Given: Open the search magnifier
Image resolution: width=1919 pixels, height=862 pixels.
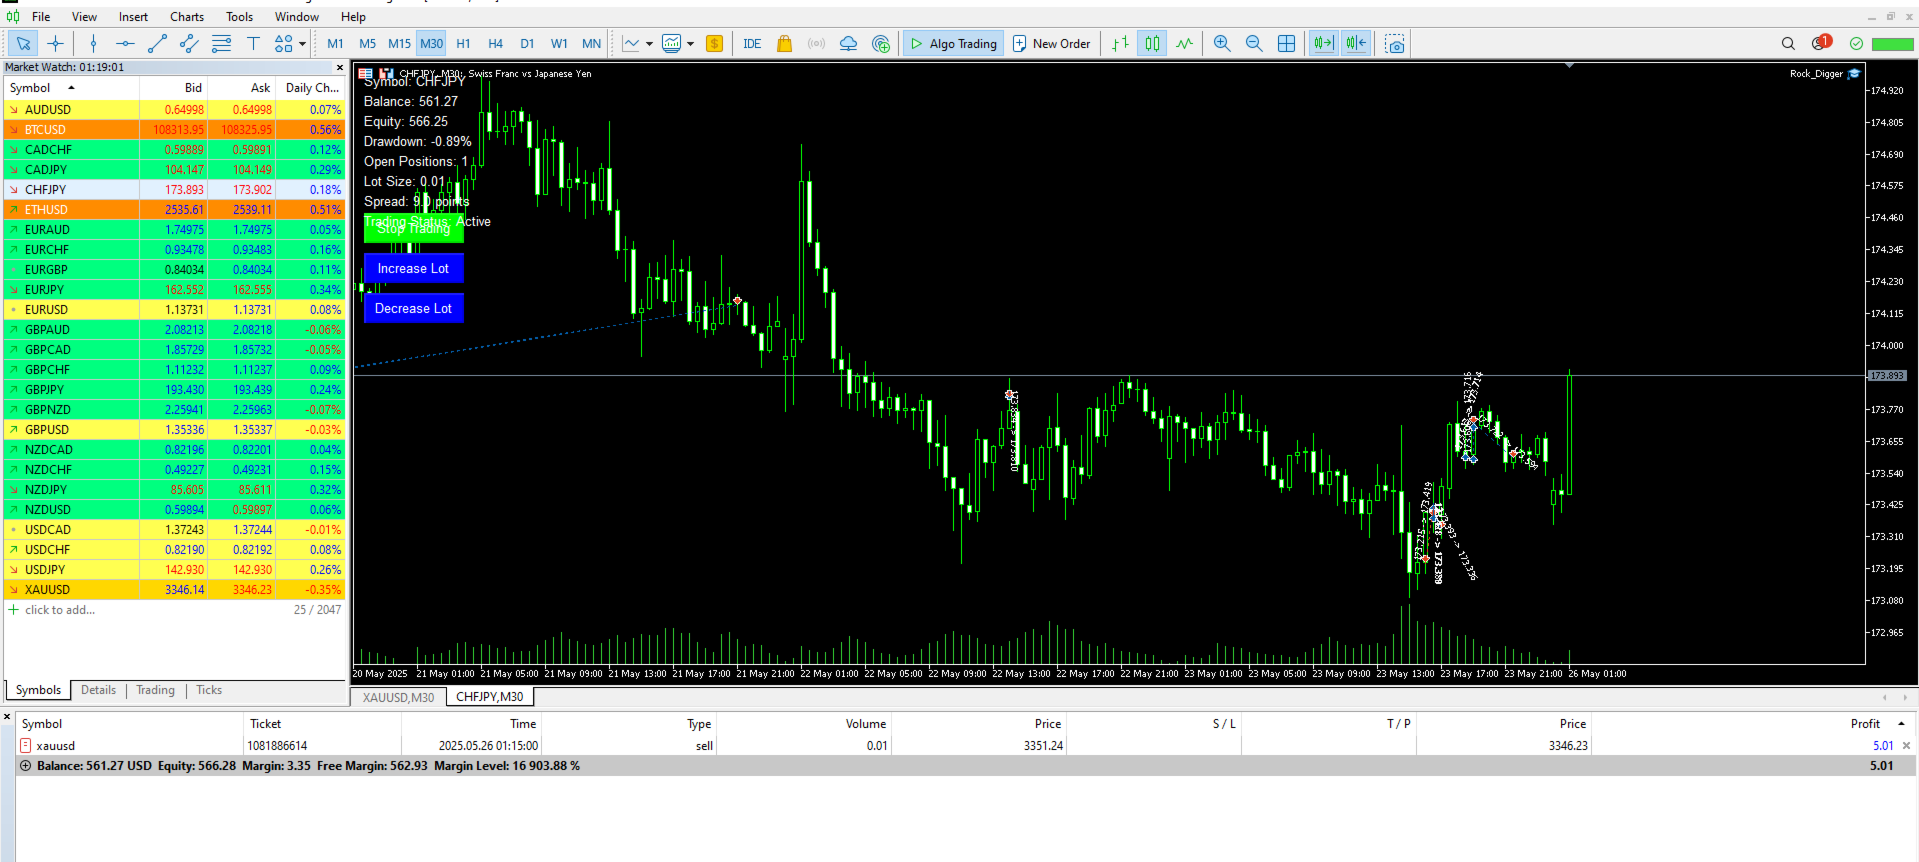Looking at the screenshot, I should coord(1788,43).
